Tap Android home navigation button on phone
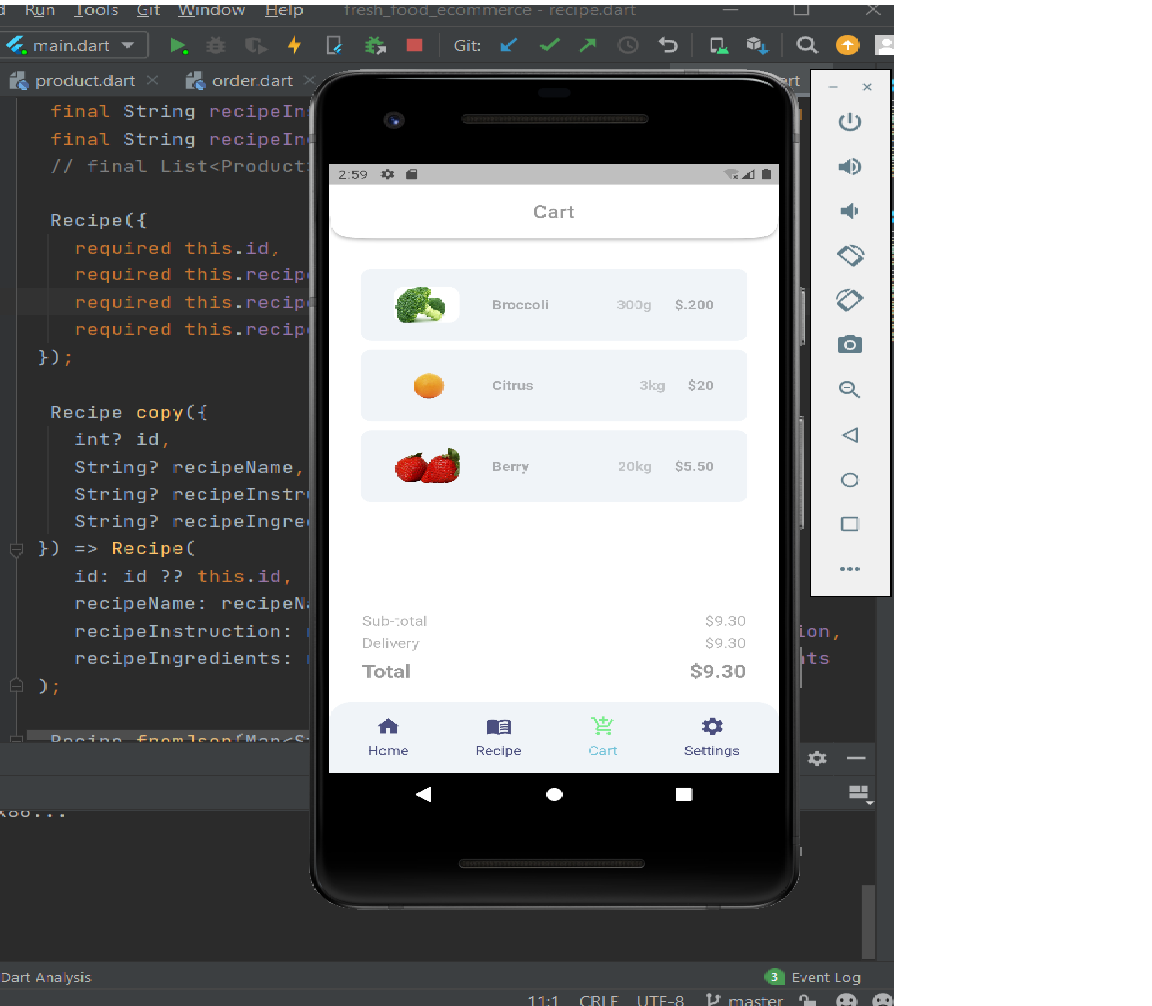The width and height of the screenshot is (1152, 1006). (555, 794)
